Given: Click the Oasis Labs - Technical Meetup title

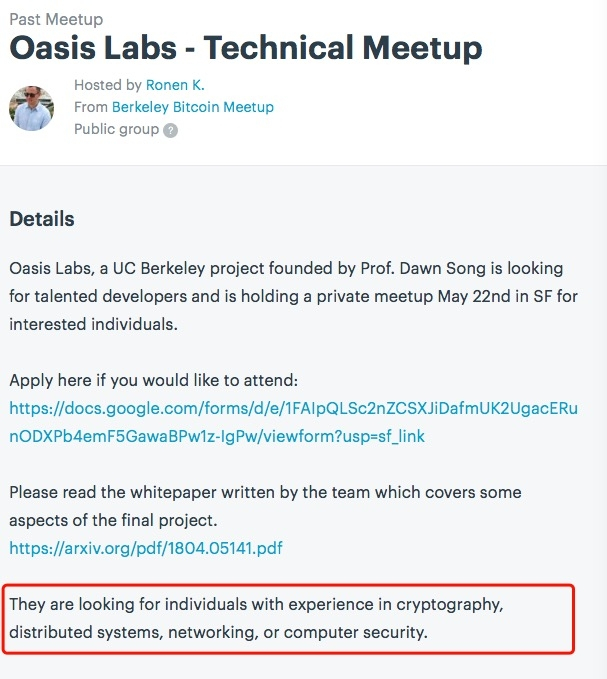Looking at the screenshot, I should (246, 47).
